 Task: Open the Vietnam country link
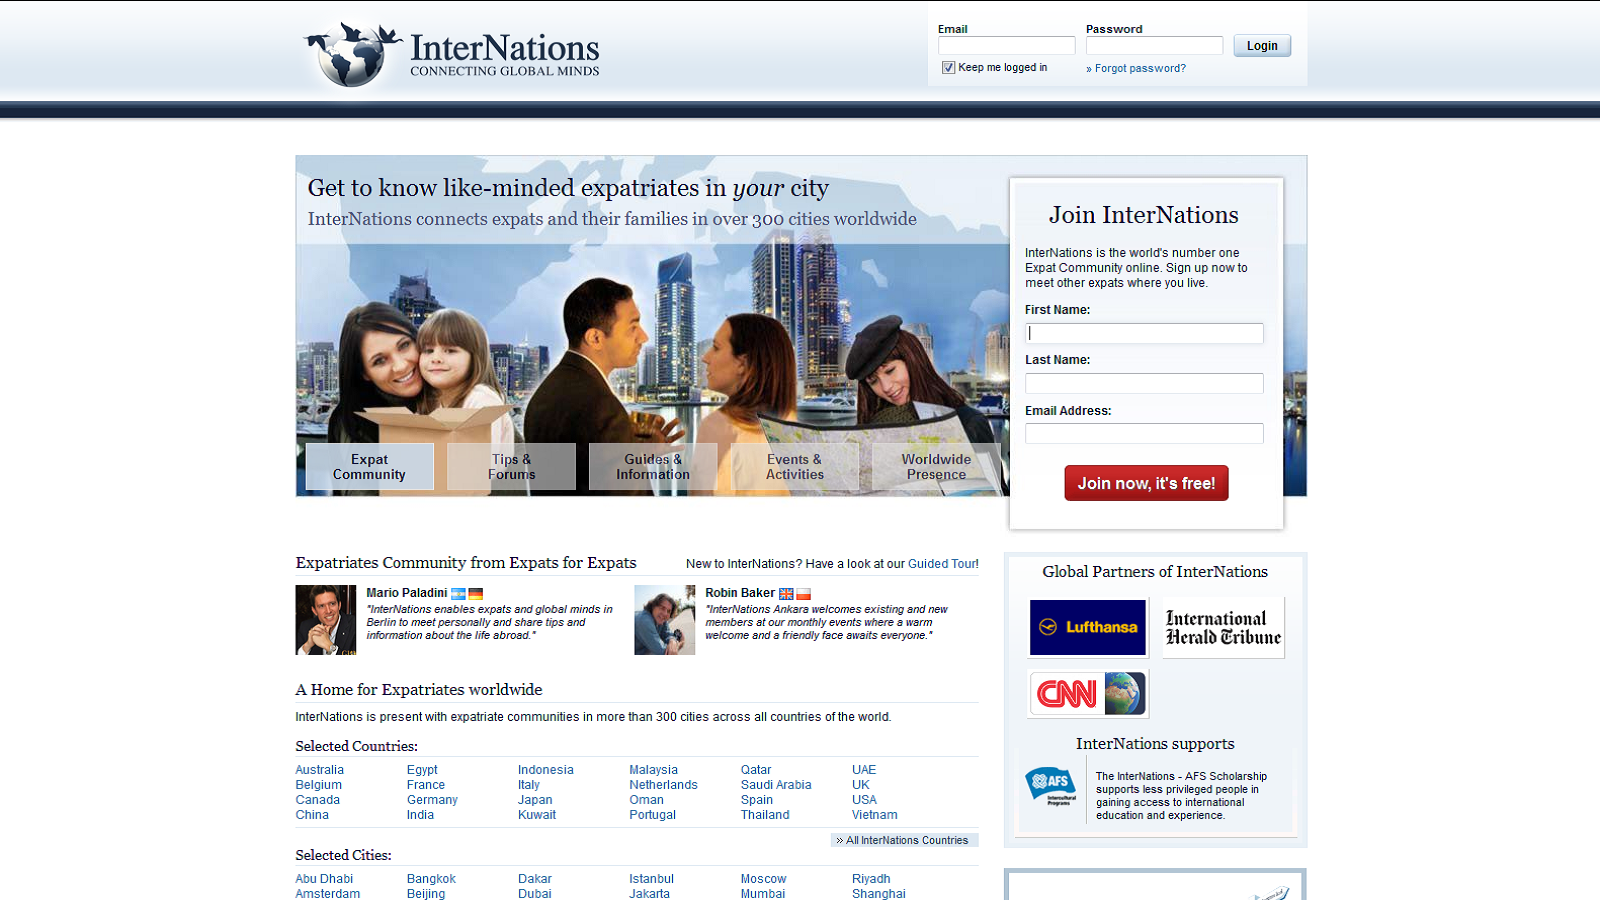click(x=875, y=815)
